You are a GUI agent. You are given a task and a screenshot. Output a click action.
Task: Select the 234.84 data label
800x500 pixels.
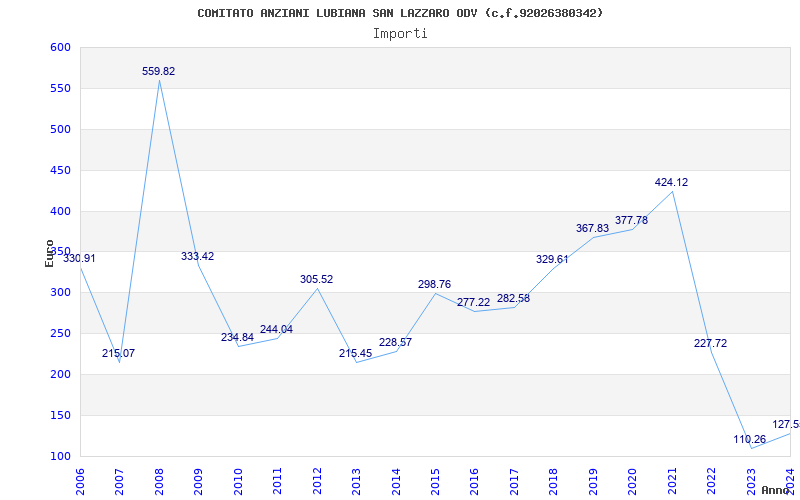pyautogui.click(x=237, y=337)
